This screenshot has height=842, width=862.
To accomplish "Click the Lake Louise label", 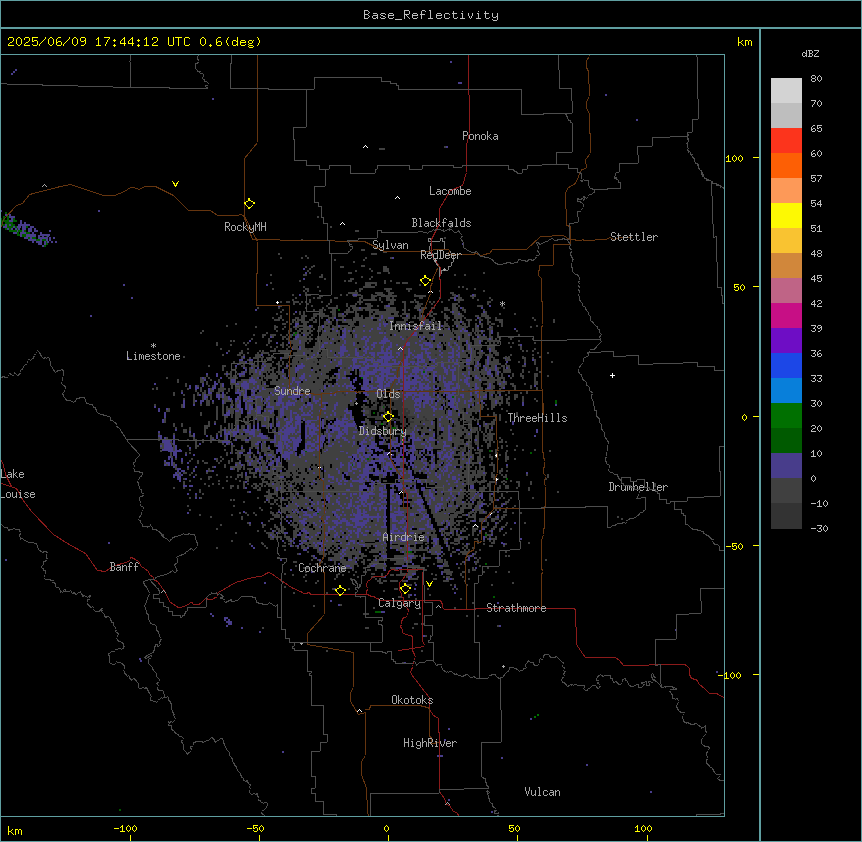I will pos(18,484).
